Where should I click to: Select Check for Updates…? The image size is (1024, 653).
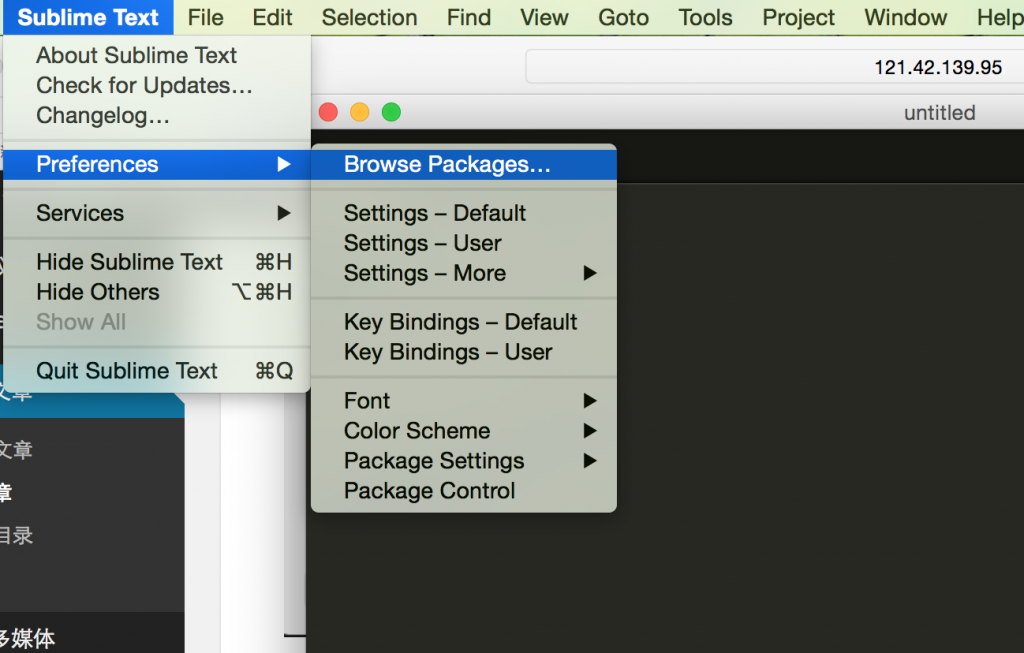click(157, 86)
